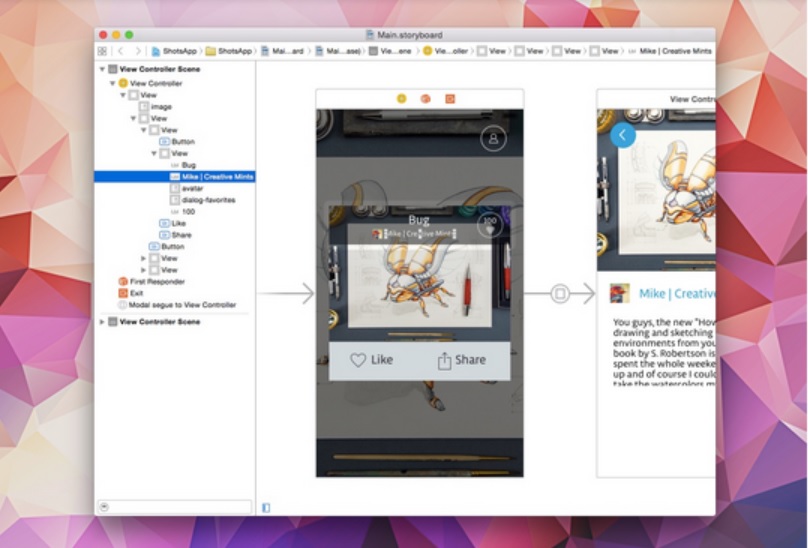Click the modal segue circle icon

(x=560, y=294)
